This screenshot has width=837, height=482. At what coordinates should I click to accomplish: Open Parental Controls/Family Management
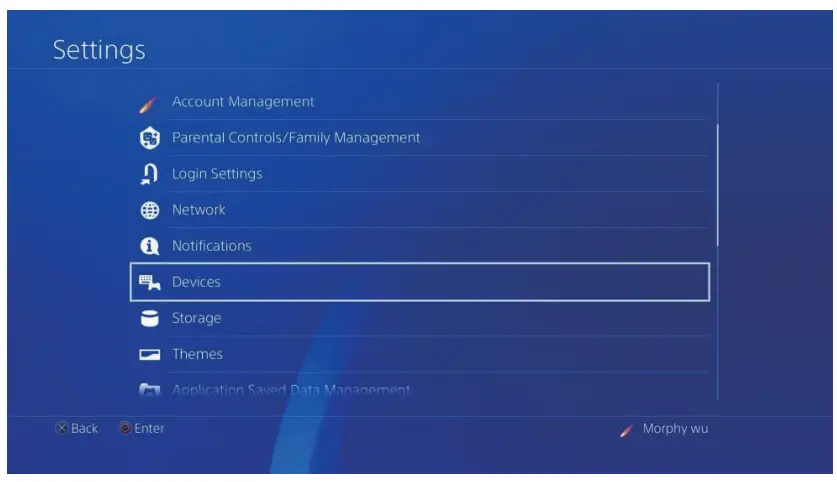coord(419,138)
